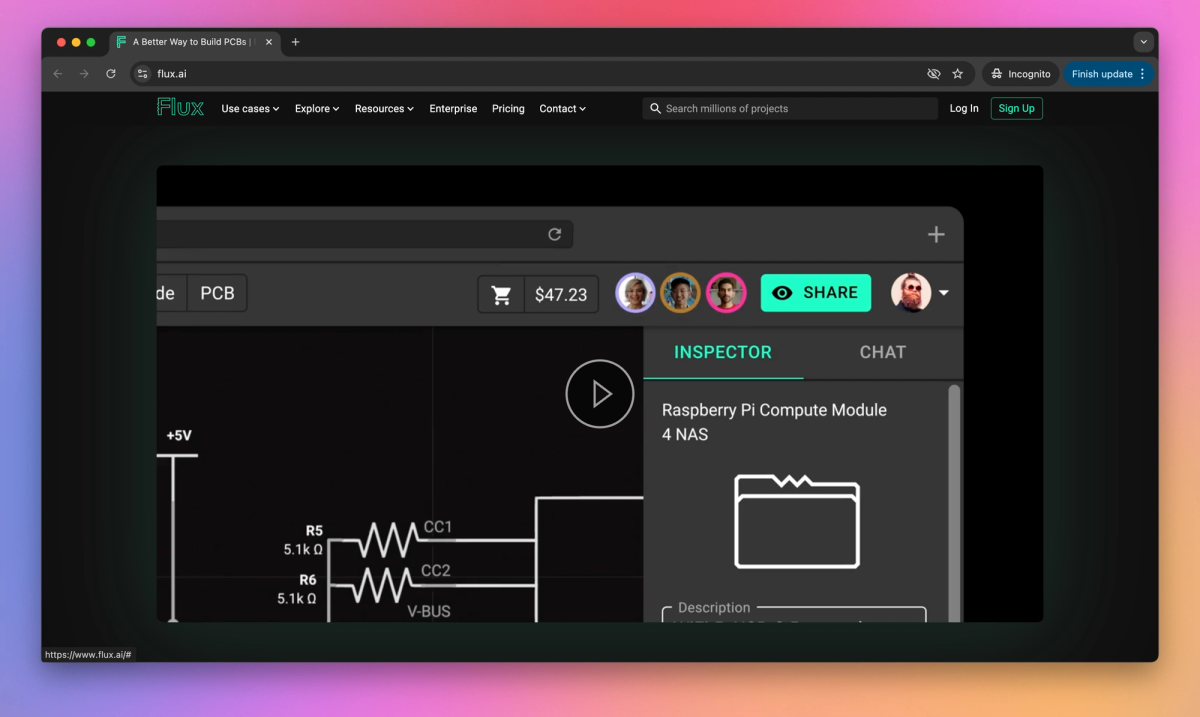Click the Log In link
The width and height of the screenshot is (1200, 717).
tap(964, 108)
